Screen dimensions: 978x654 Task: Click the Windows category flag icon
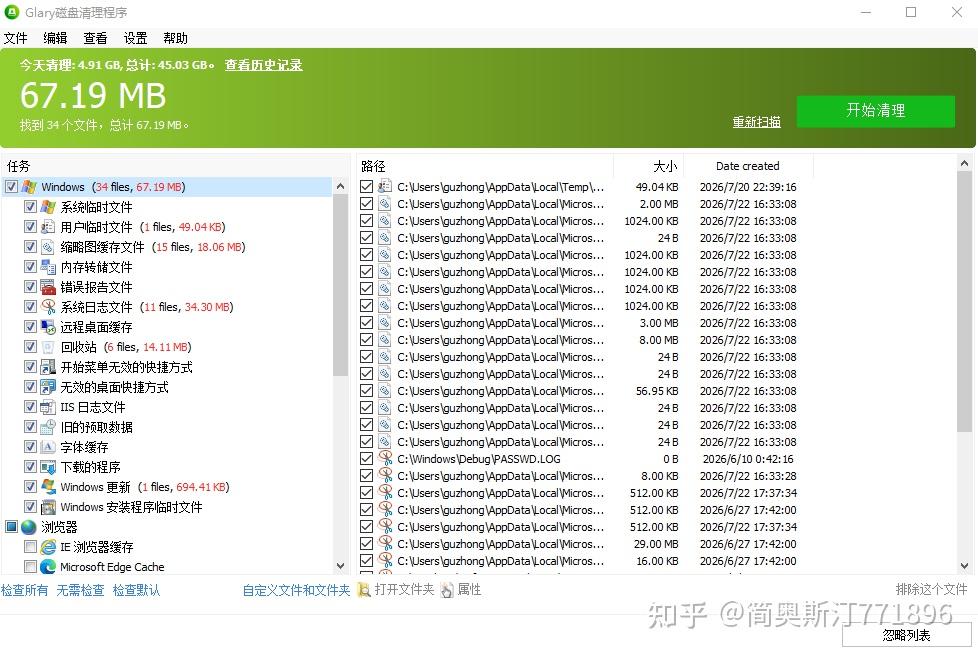tap(29, 186)
